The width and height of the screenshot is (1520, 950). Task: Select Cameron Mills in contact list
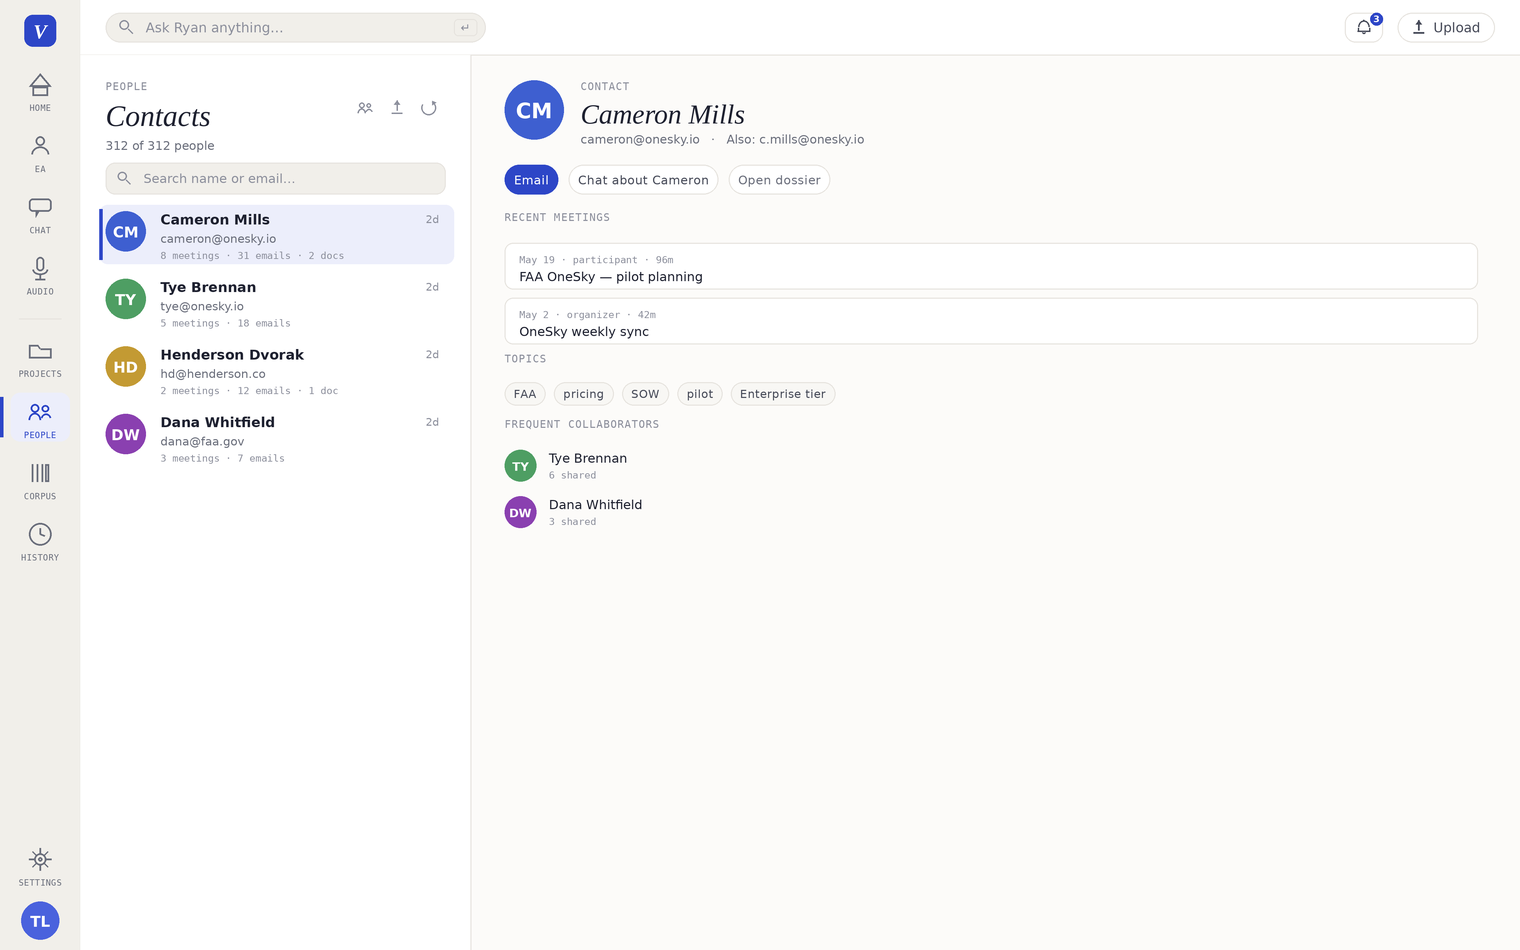[277, 235]
